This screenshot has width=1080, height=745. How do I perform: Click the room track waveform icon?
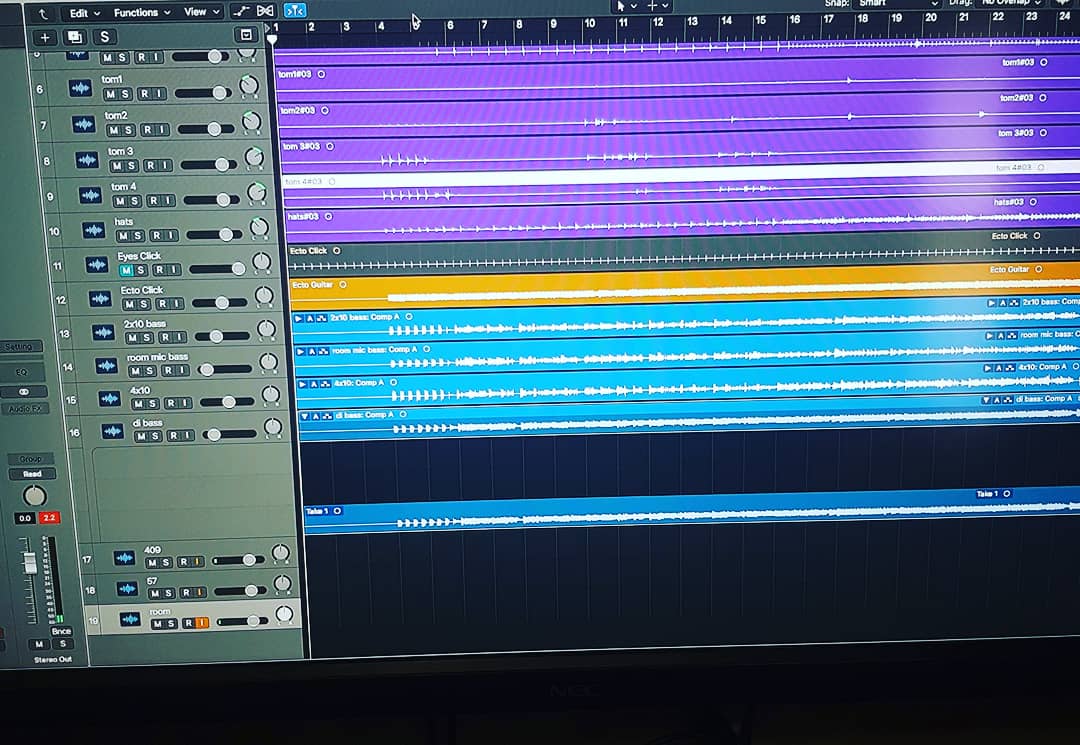click(x=130, y=619)
